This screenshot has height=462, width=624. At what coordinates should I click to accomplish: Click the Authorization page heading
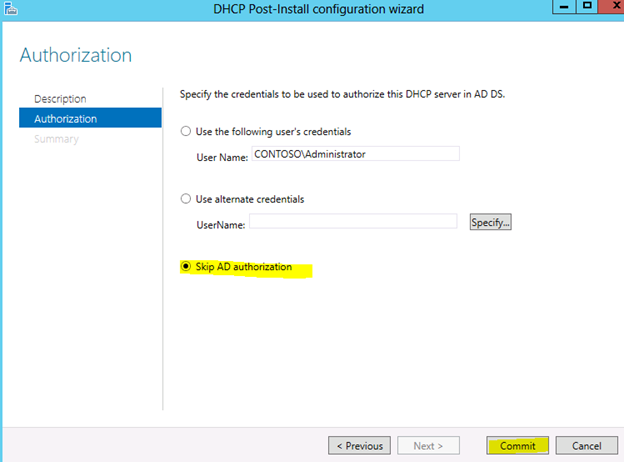[x=76, y=55]
